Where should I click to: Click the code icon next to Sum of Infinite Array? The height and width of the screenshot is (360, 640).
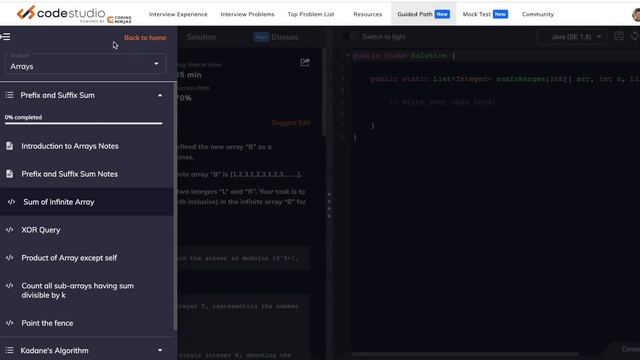coord(11,202)
